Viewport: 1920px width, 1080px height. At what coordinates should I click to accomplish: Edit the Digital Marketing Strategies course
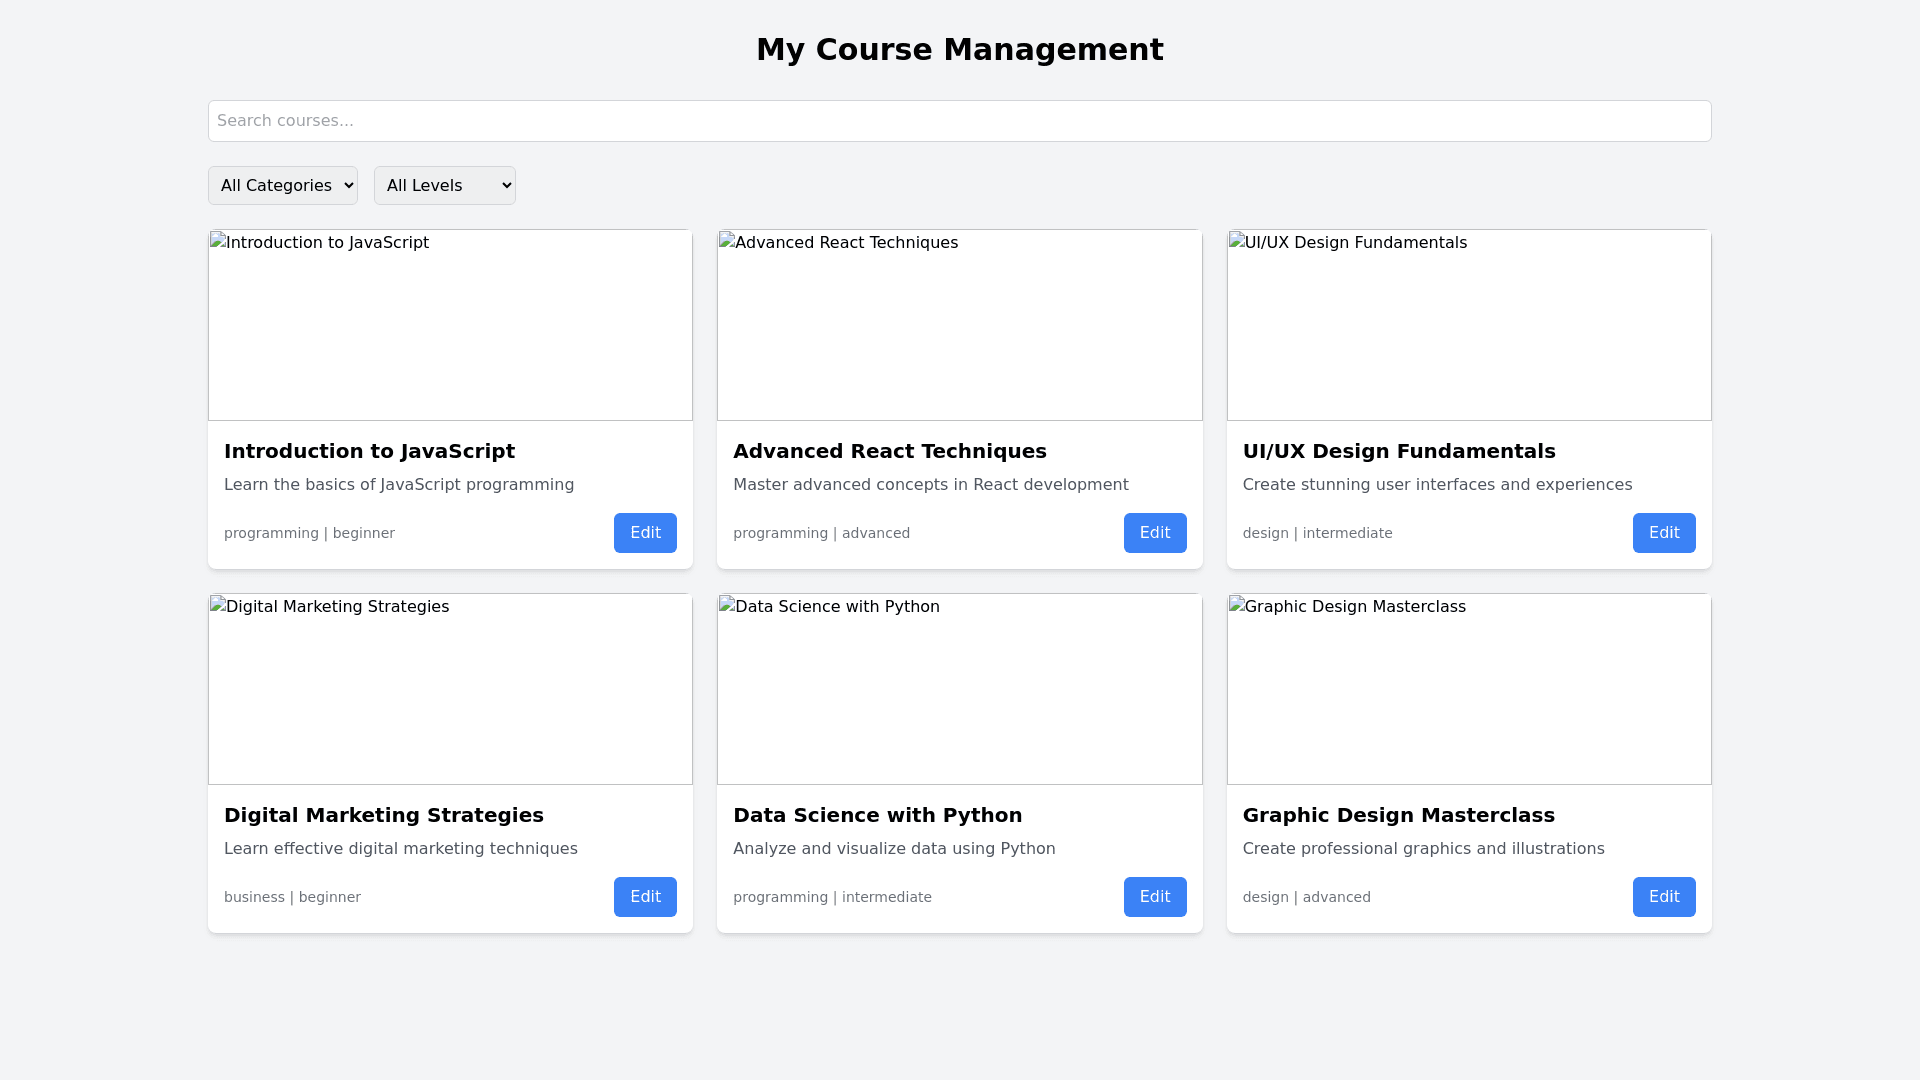[x=645, y=897]
